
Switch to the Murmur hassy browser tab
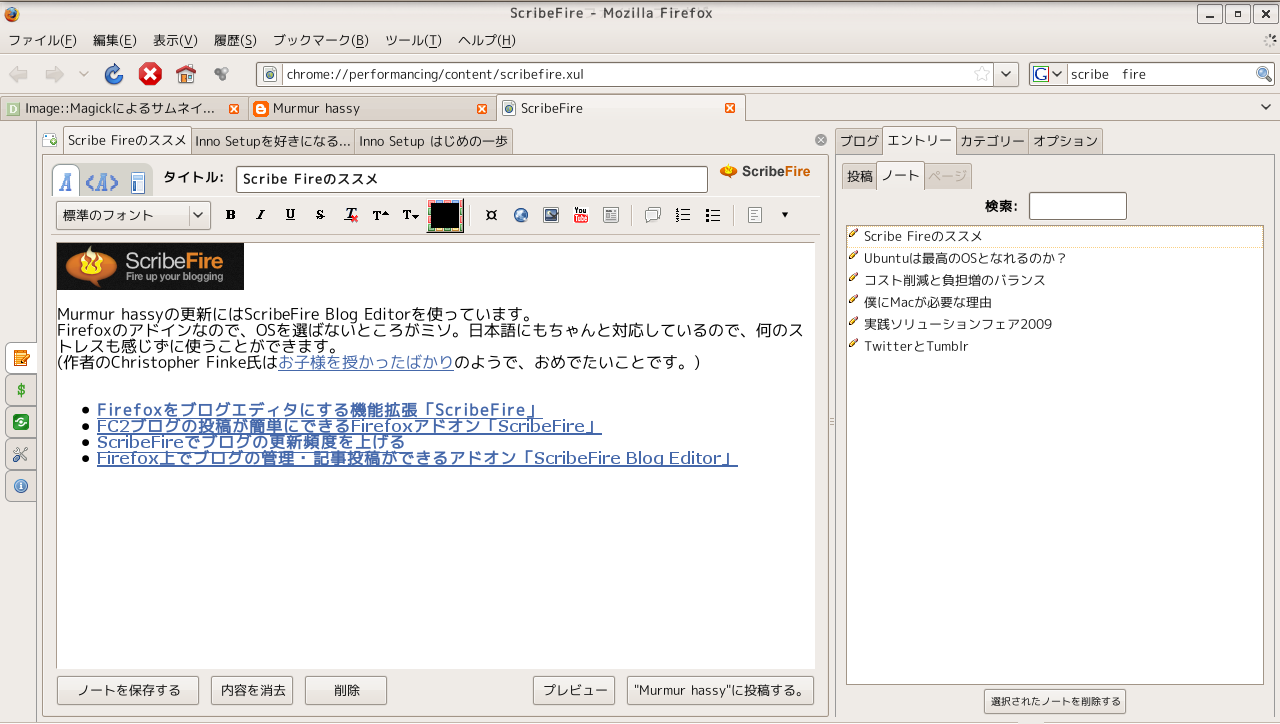(371, 108)
